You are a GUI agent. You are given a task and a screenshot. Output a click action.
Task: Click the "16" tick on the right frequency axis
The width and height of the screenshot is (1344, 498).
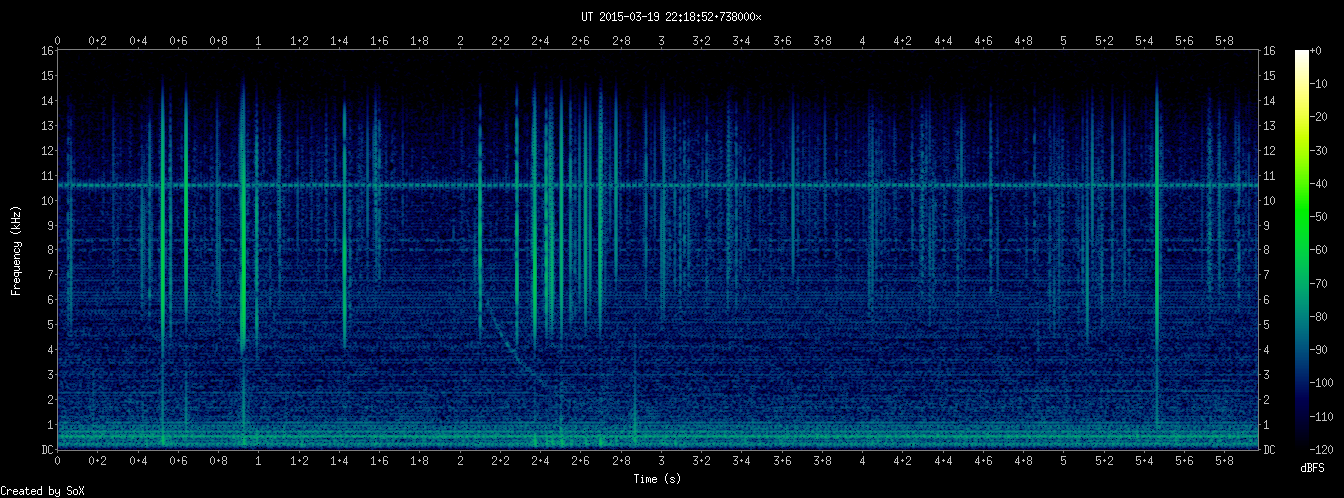pos(1269,51)
